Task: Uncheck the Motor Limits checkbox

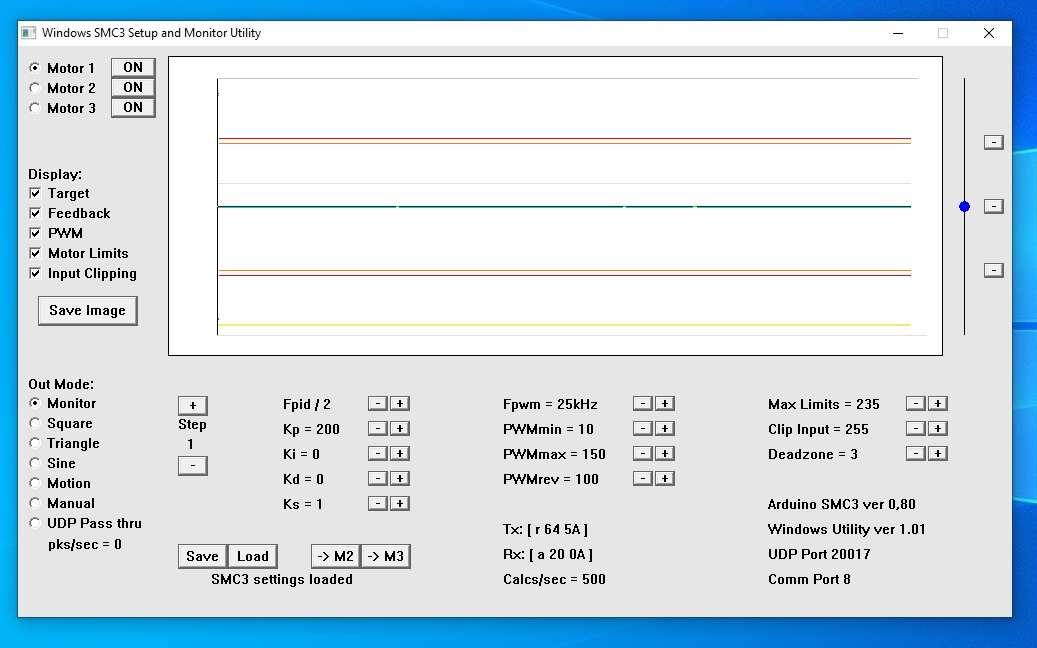Action: coord(35,253)
